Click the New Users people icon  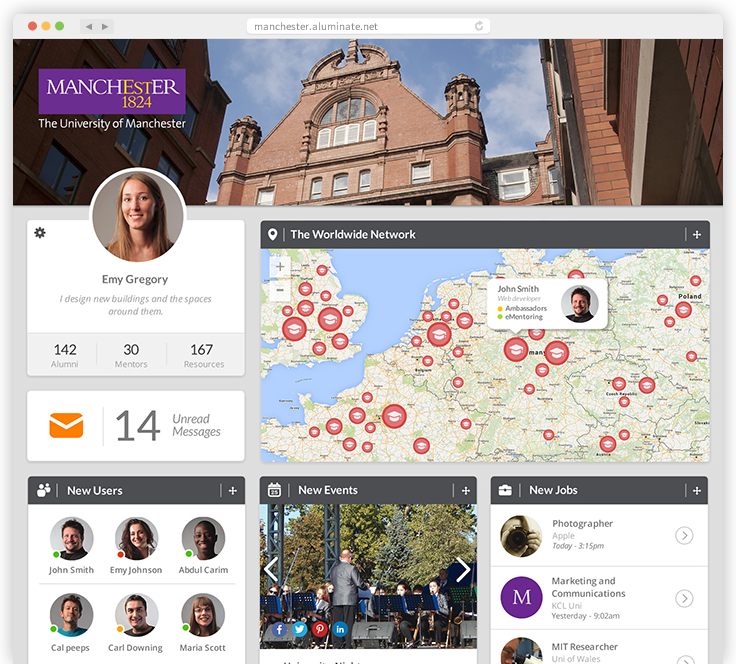tap(44, 490)
